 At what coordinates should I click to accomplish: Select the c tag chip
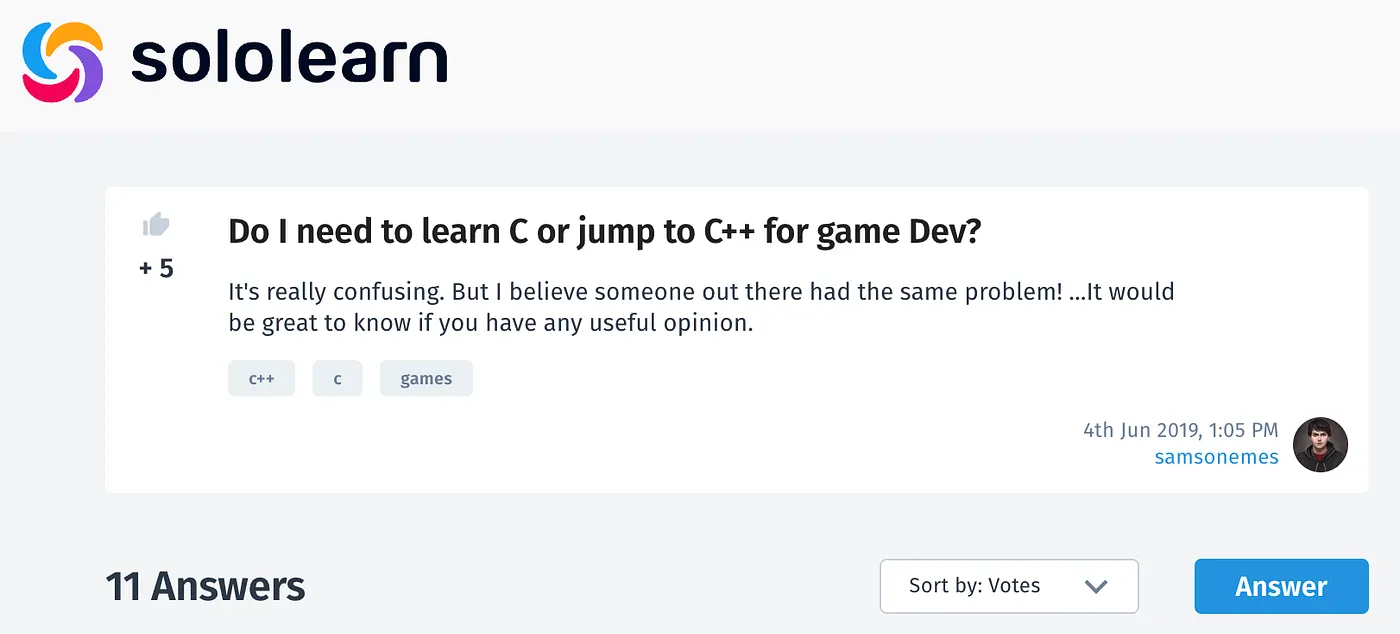pos(337,379)
